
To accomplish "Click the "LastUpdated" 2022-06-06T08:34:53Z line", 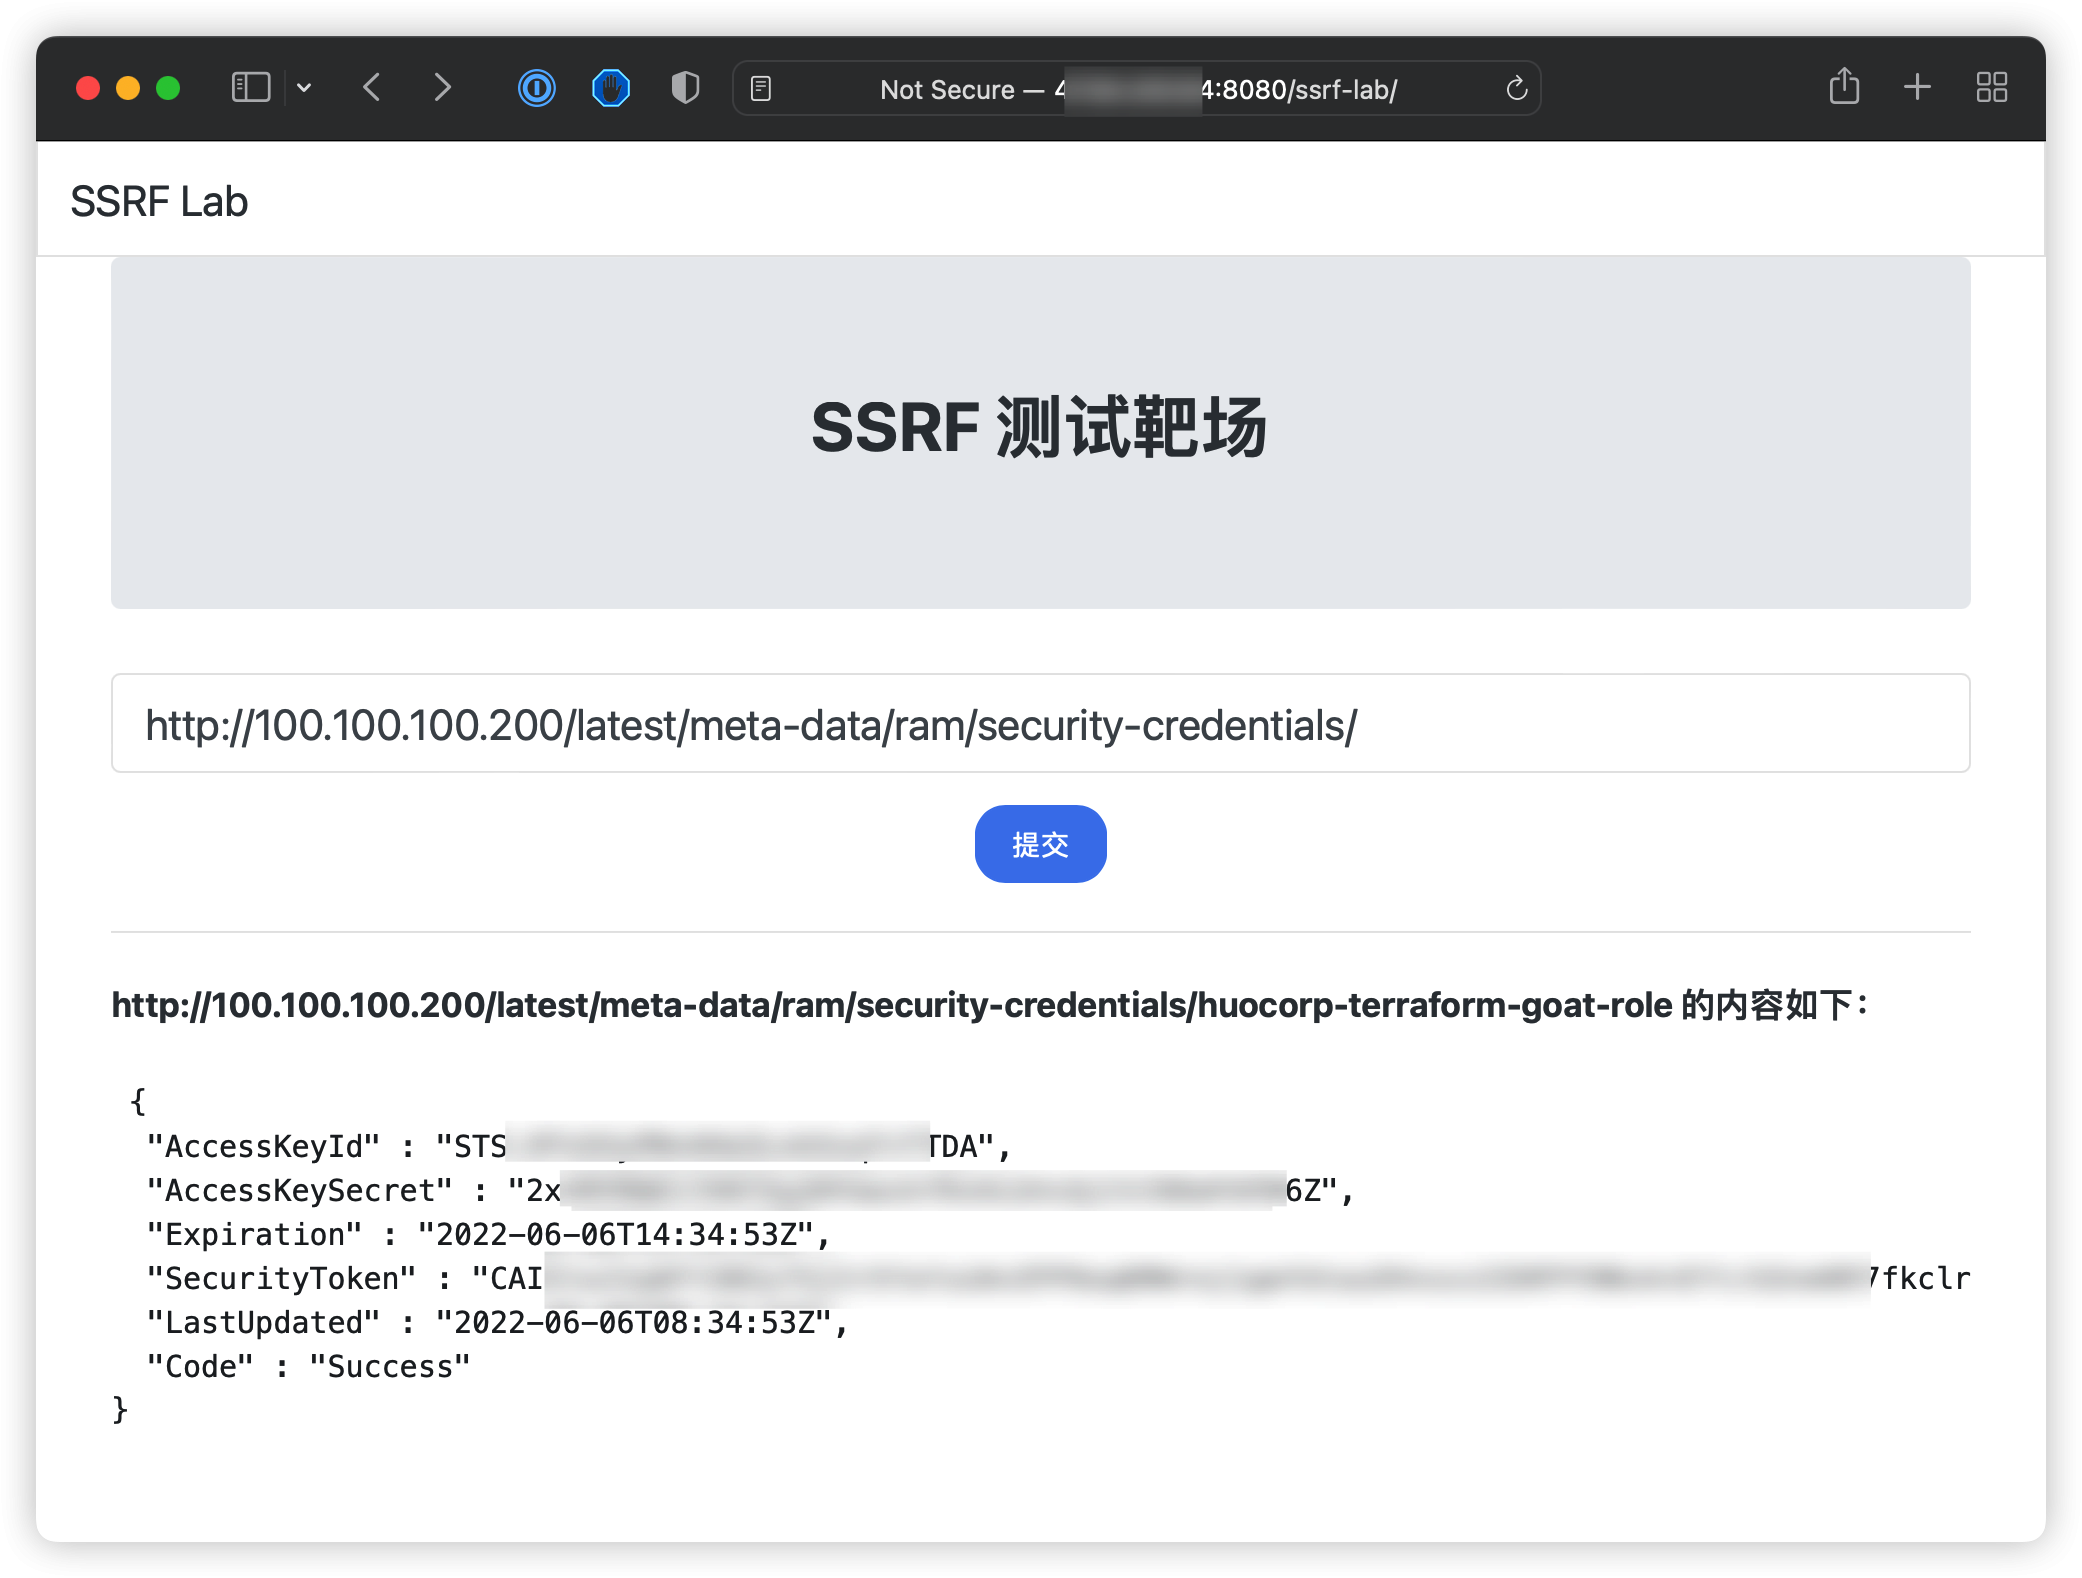I will point(497,1322).
